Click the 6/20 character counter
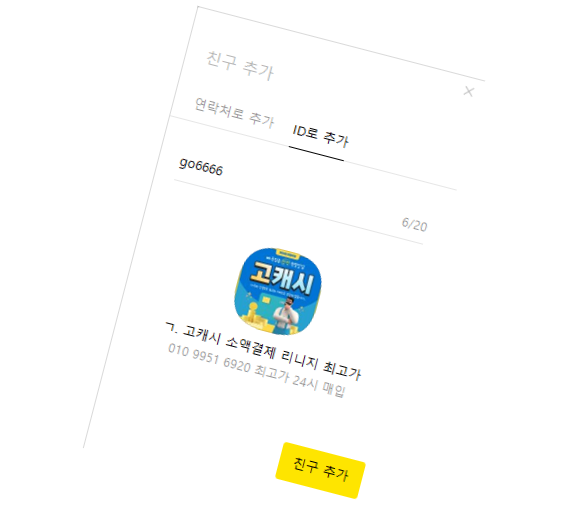Image resolution: width=566 pixels, height=515 pixels. [414, 224]
